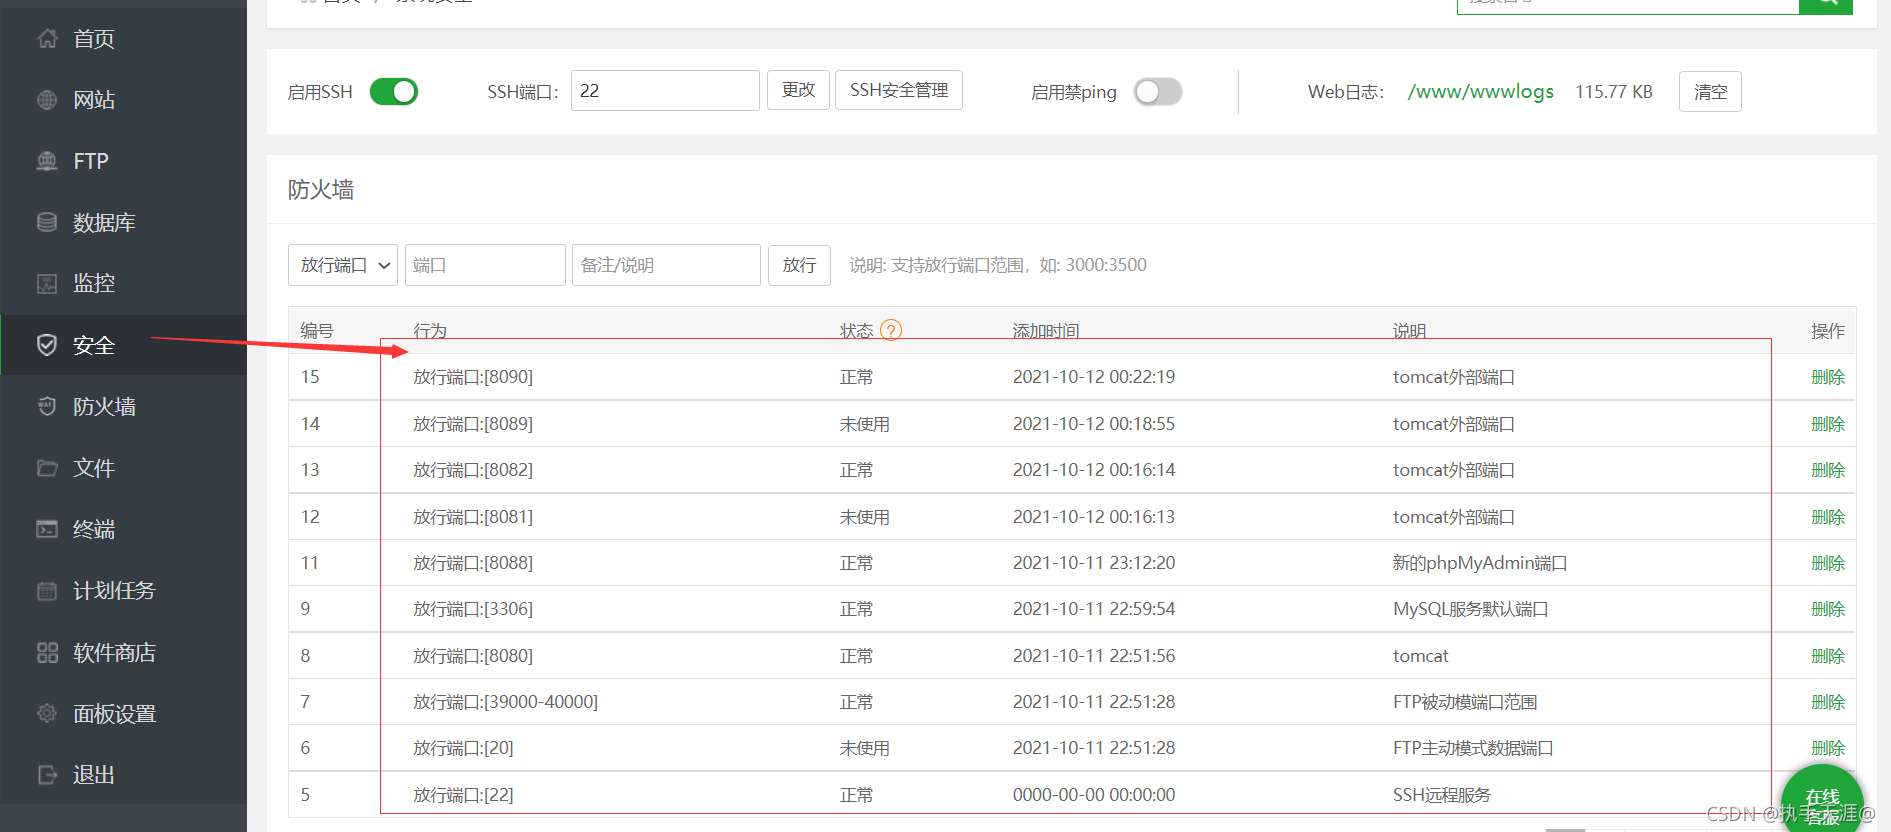Click the monitor chart icon beside 监控
Viewport: 1891px width, 832px height.
pyautogui.click(x=47, y=283)
